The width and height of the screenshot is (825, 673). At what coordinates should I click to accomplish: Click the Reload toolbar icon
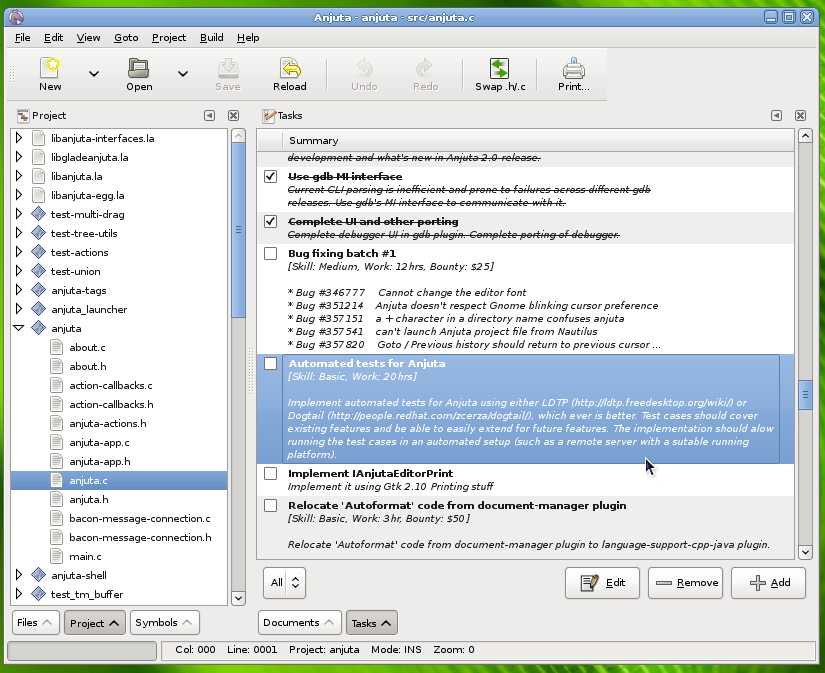click(290, 68)
